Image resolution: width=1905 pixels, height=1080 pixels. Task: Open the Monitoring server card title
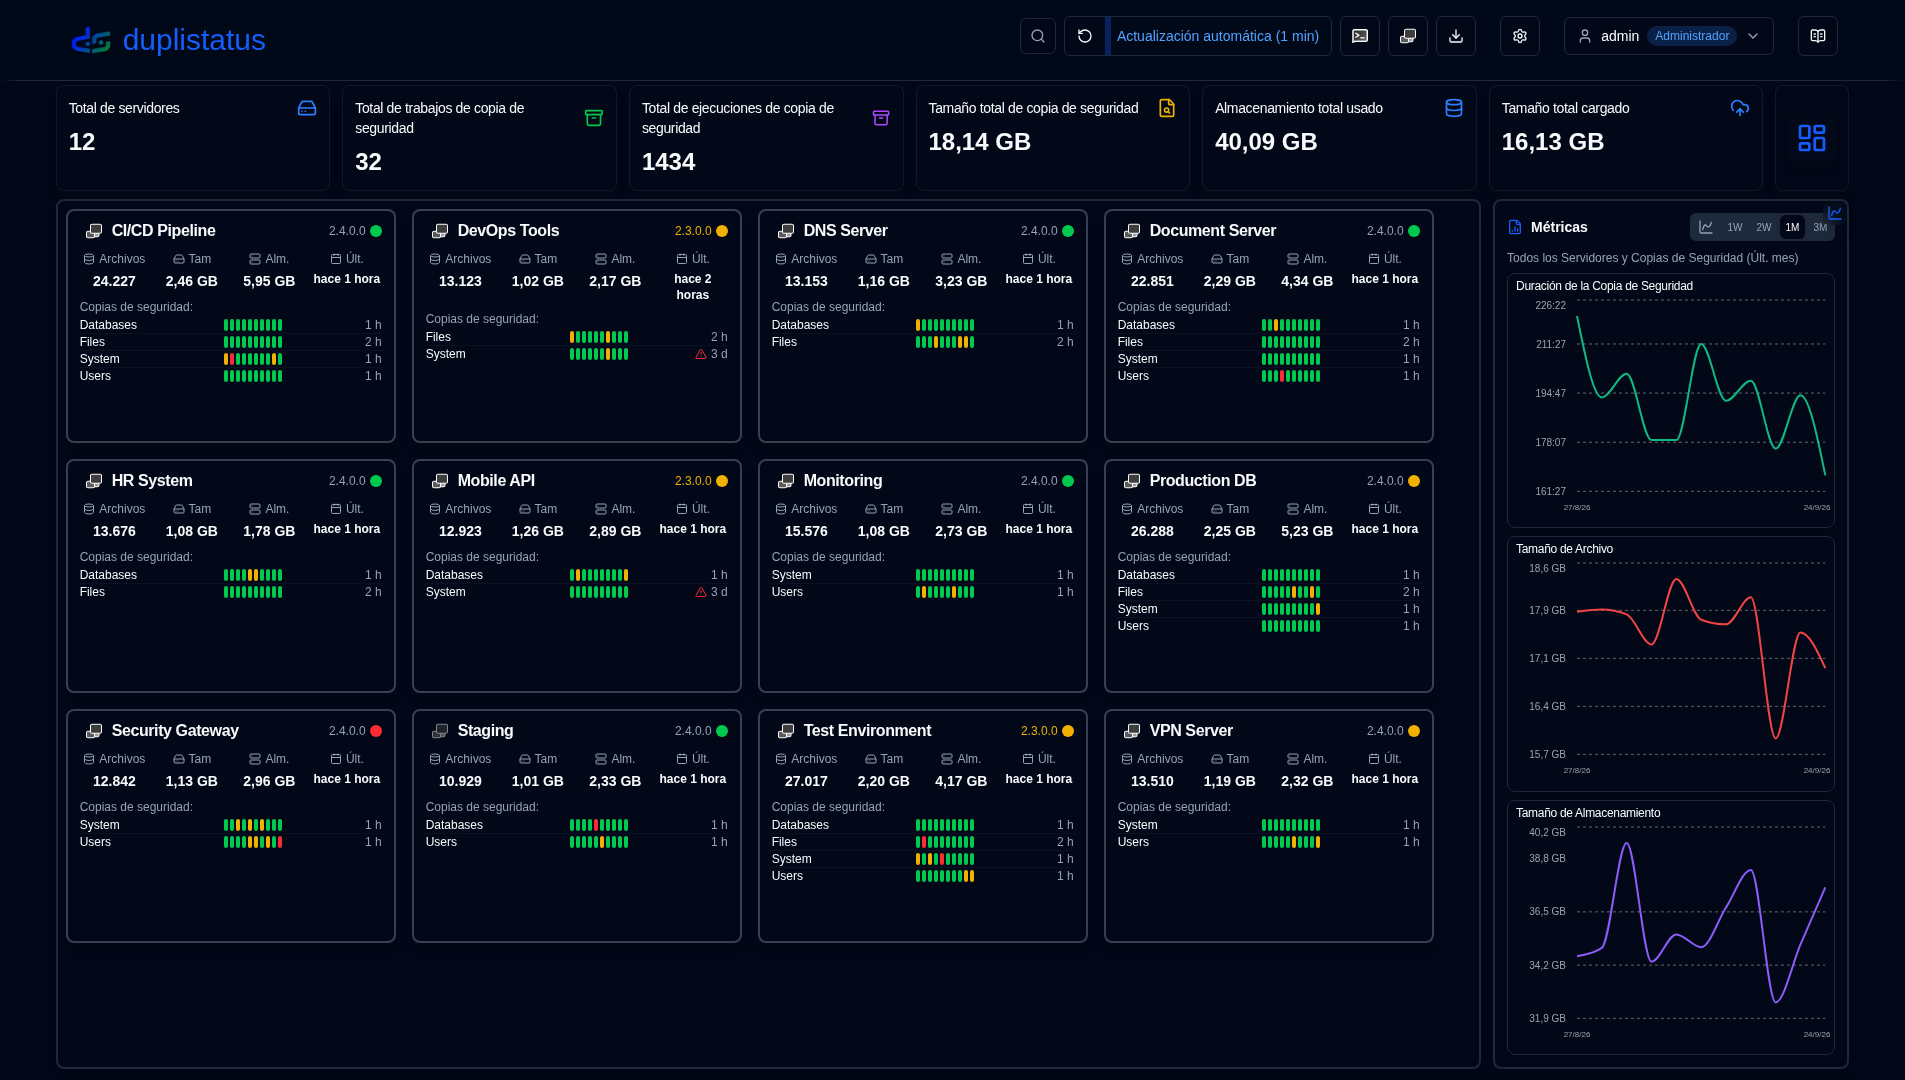point(843,481)
